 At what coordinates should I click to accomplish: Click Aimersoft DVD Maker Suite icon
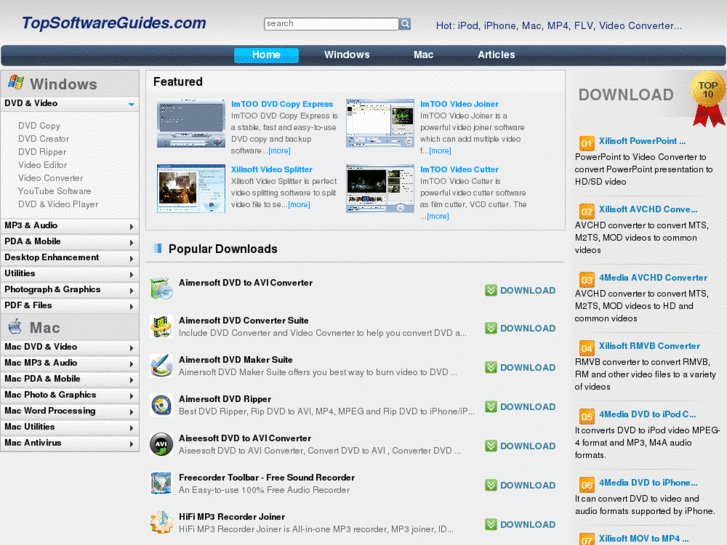pyautogui.click(x=161, y=365)
